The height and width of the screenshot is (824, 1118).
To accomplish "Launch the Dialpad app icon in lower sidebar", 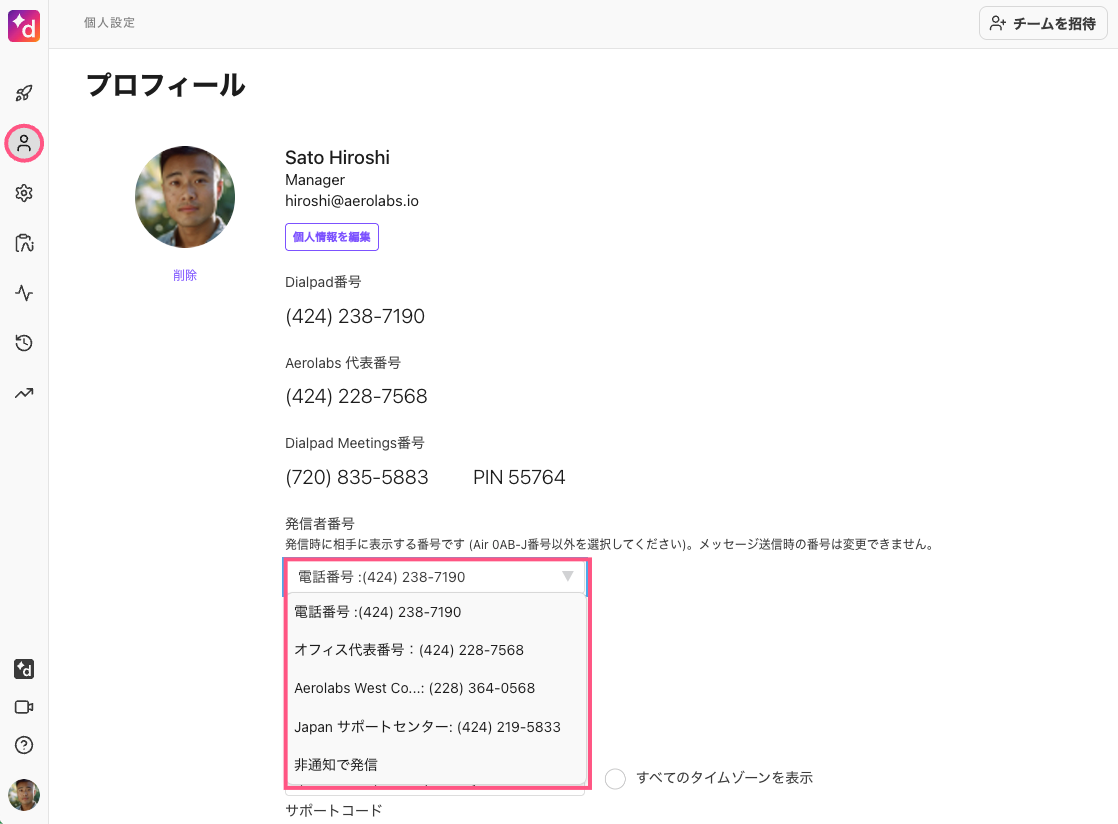I will 24,669.
